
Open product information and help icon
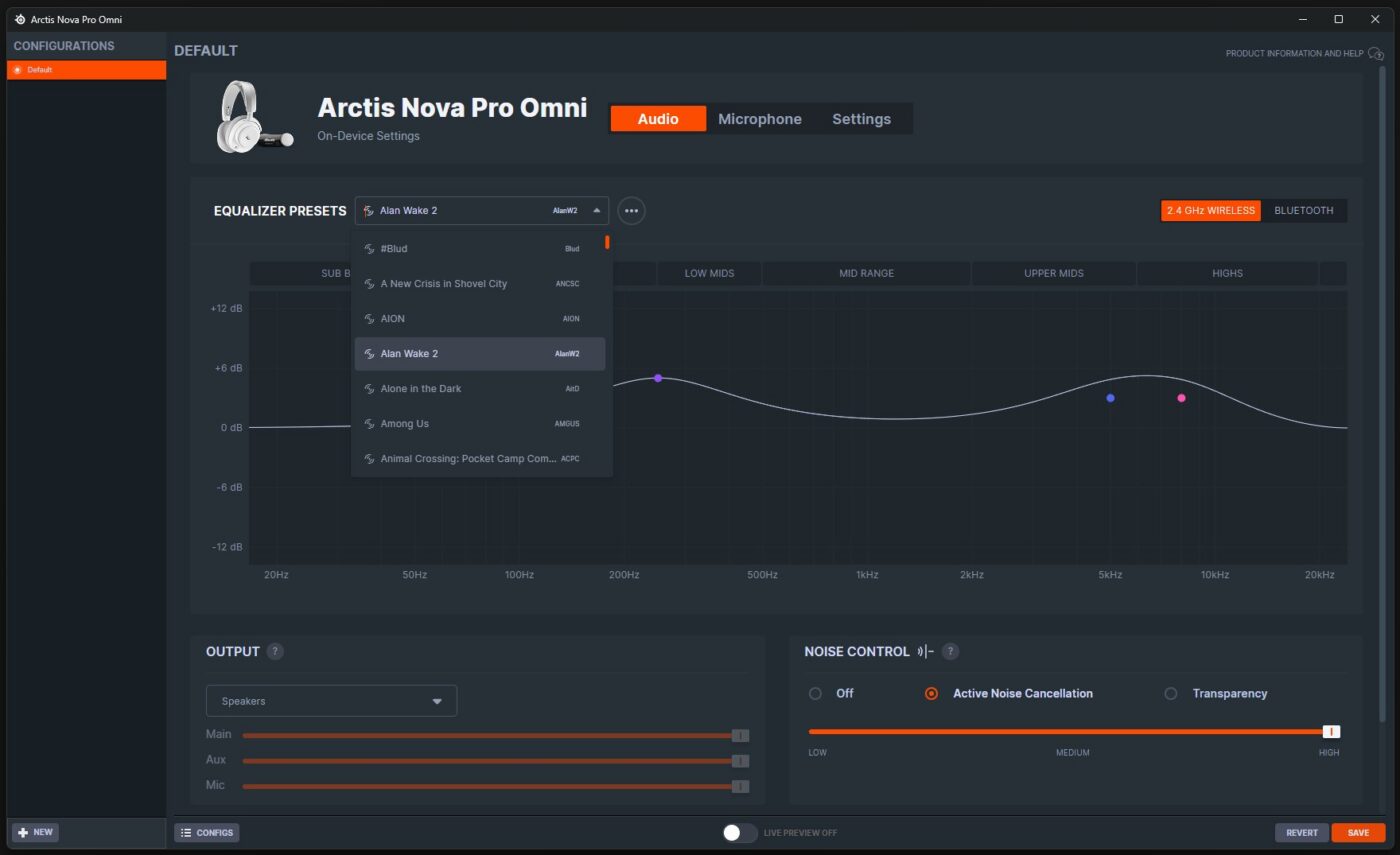pos(1376,53)
